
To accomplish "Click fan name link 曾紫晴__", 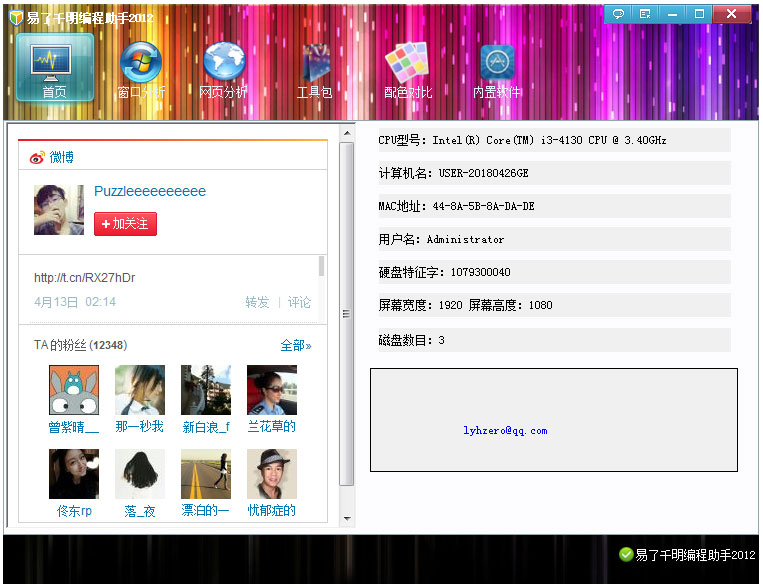I will [73, 427].
